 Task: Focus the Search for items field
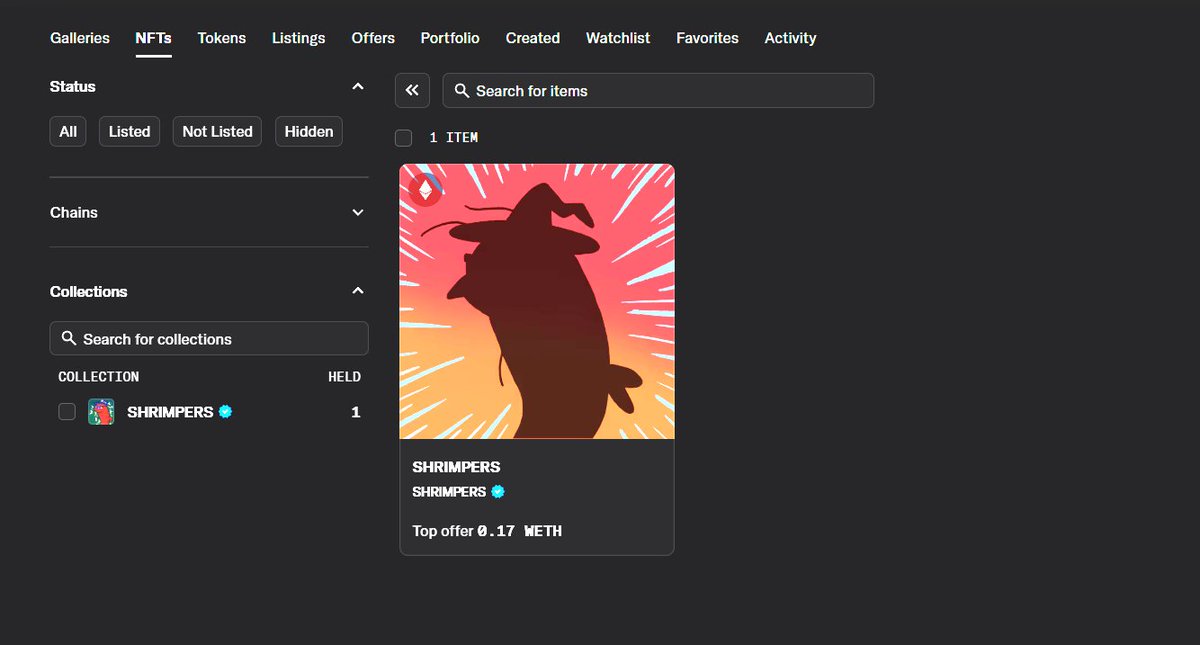click(658, 90)
